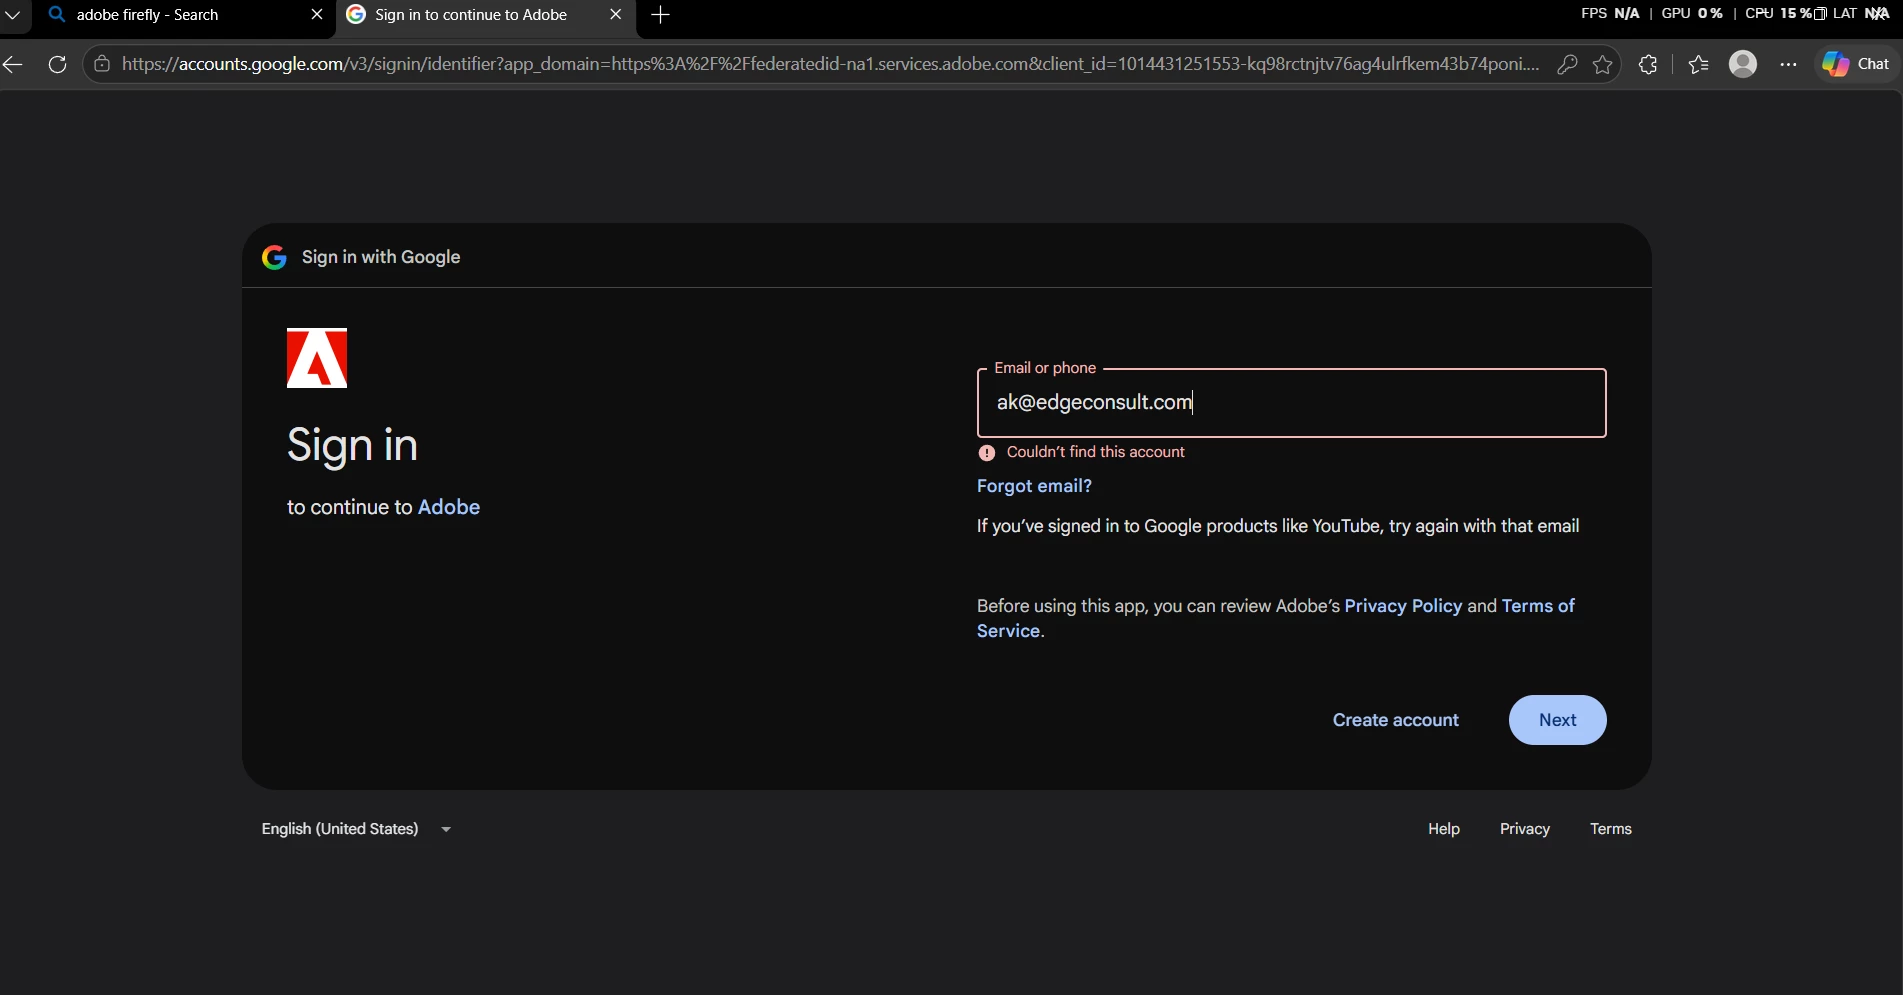Open the password manager key icon
The image size is (1903, 995).
point(1567,64)
